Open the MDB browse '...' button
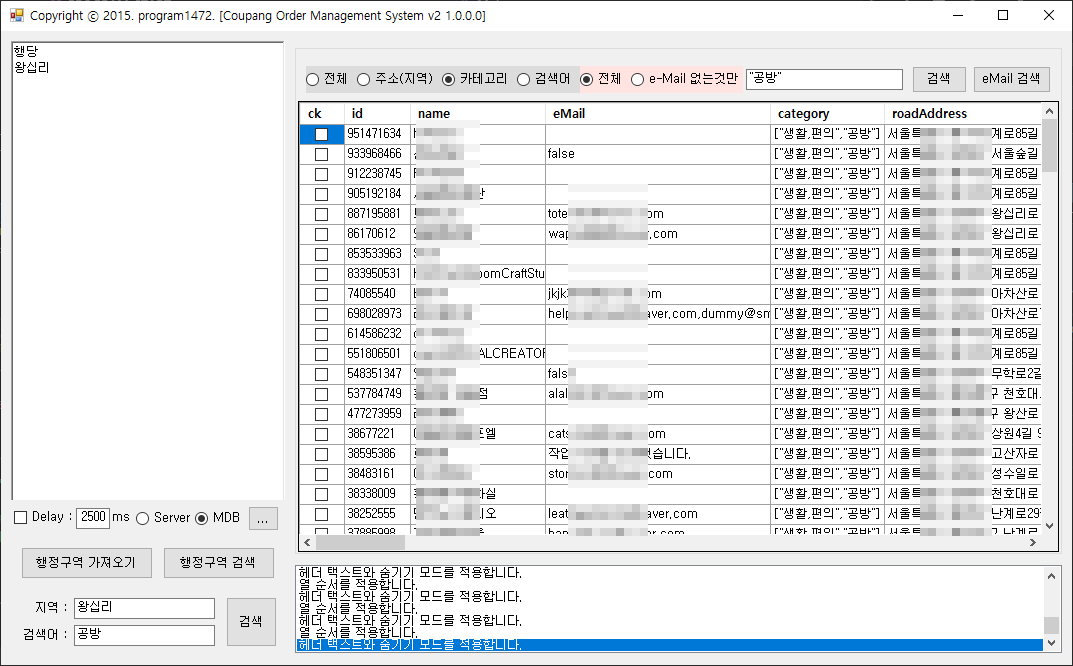Image resolution: width=1073 pixels, height=666 pixels. click(x=263, y=518)
